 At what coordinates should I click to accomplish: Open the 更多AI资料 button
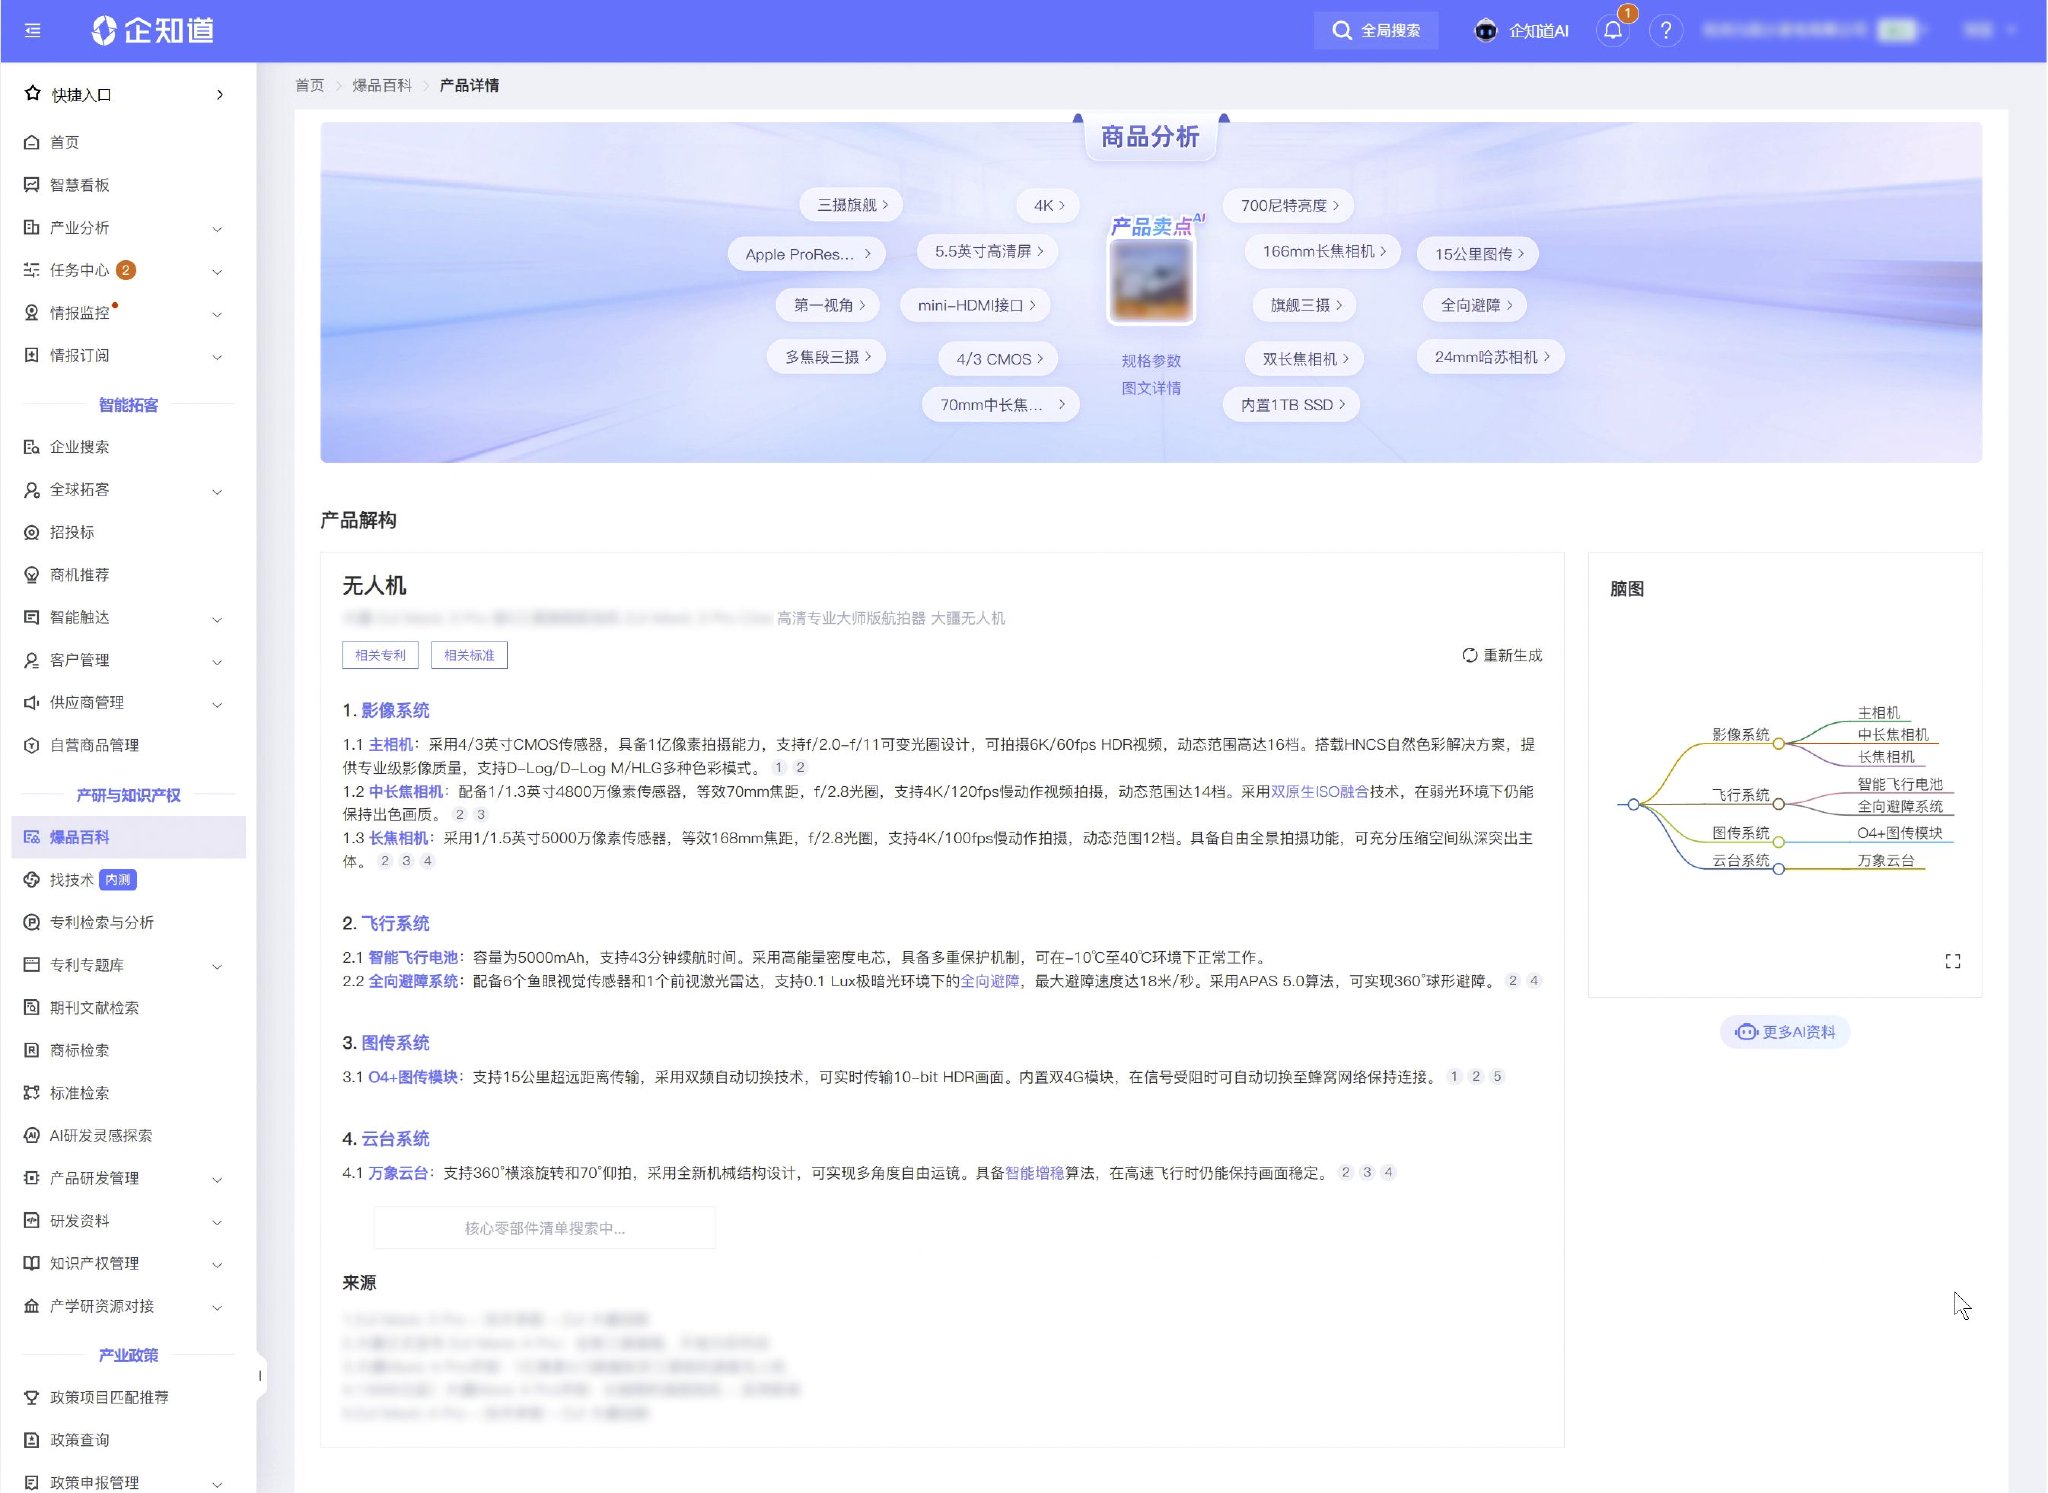1785,1033
